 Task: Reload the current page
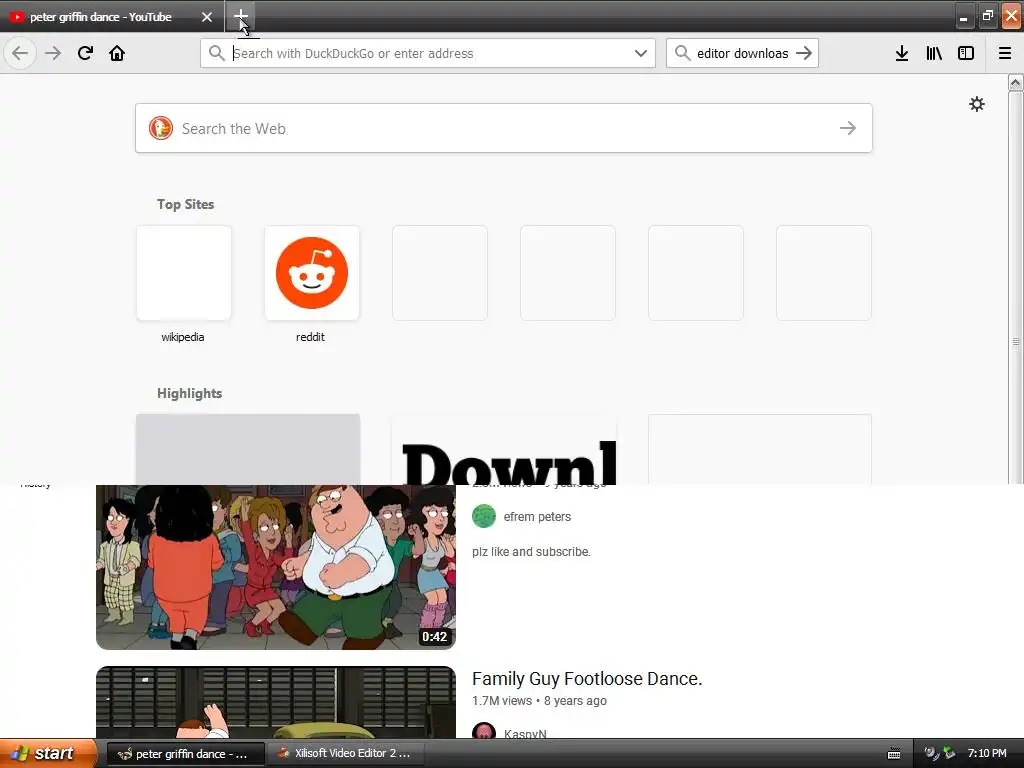click(85, 53)
